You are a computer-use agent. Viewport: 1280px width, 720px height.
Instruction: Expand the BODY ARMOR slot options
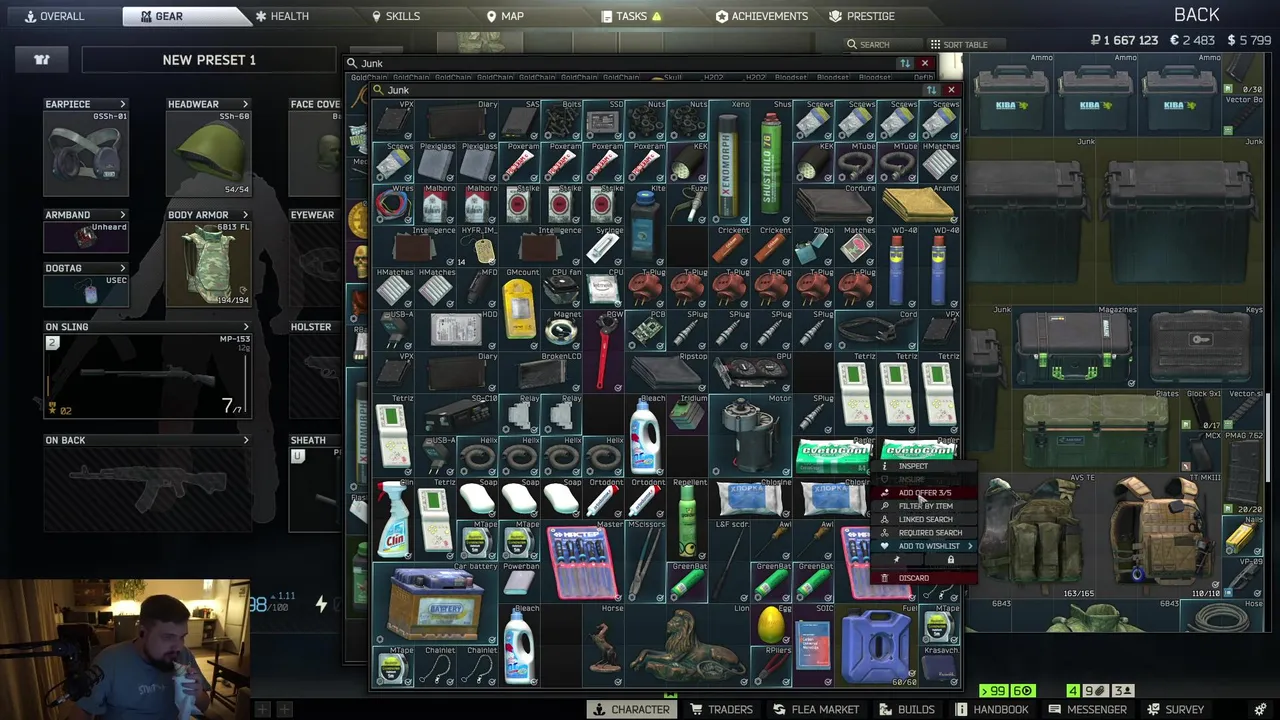[245, 215]
